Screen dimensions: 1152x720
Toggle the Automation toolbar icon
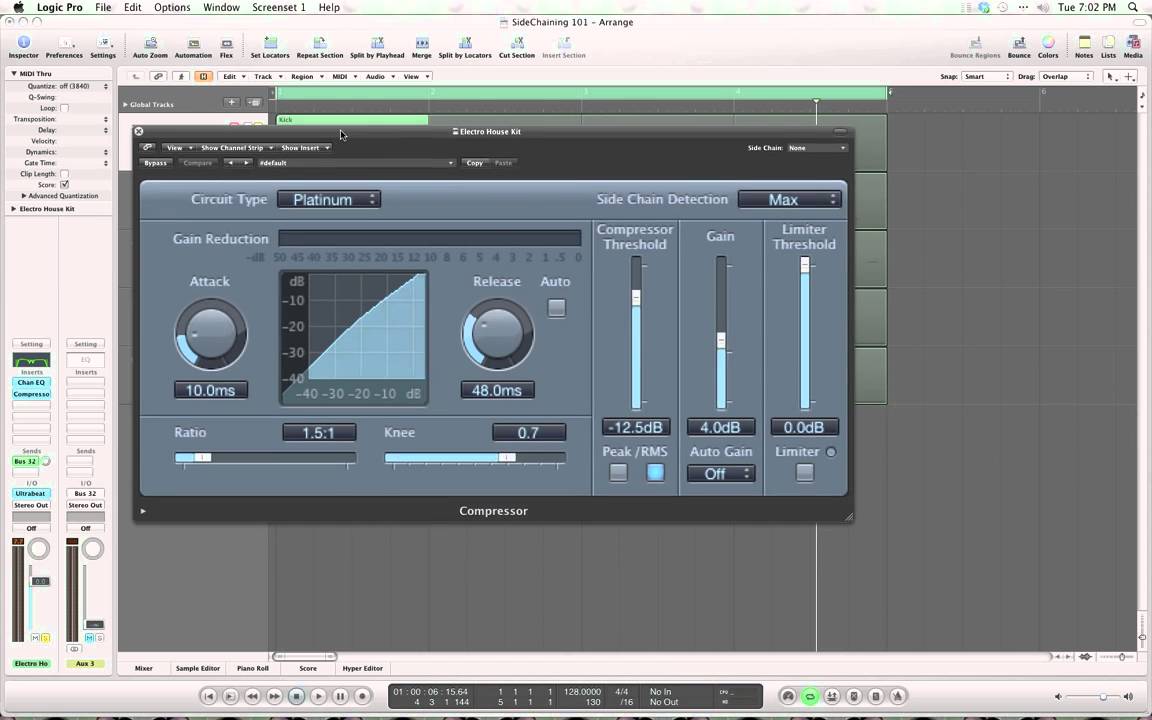coord(193,47)
